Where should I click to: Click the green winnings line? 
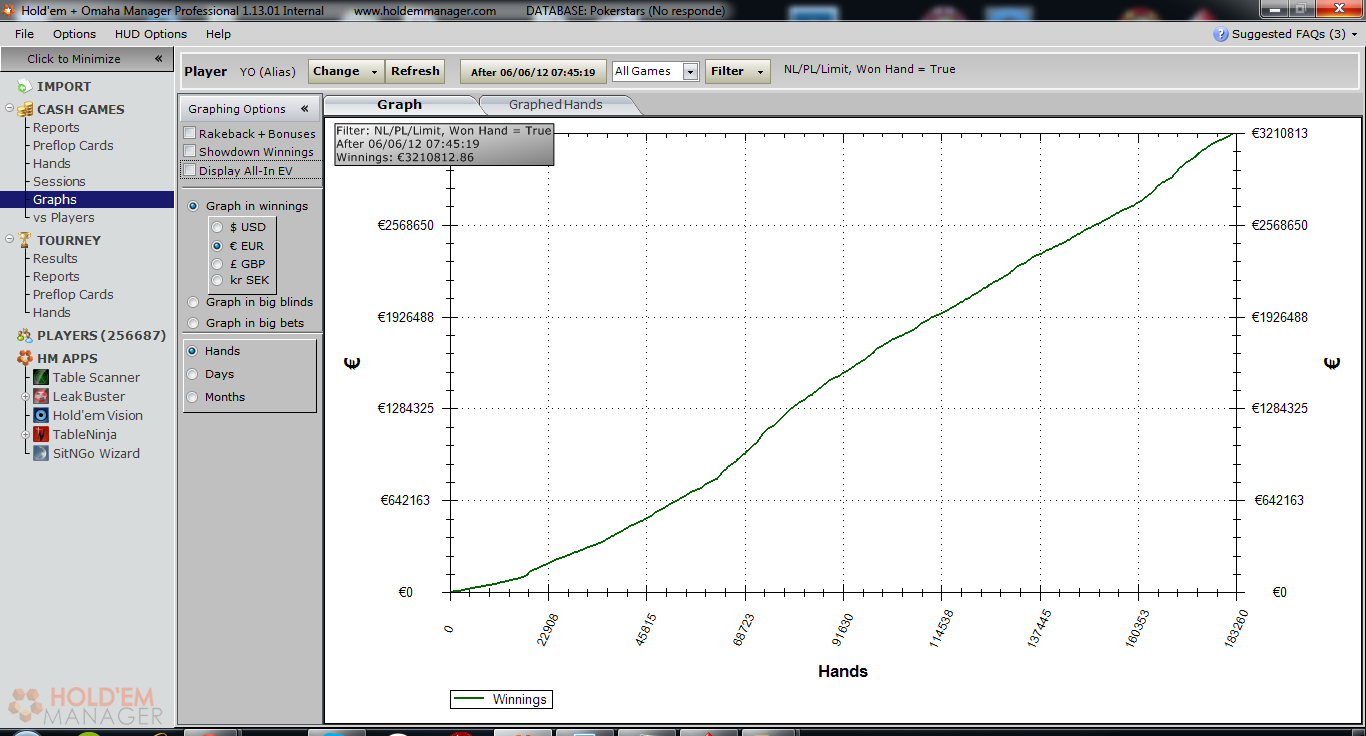tap(843, 375)
